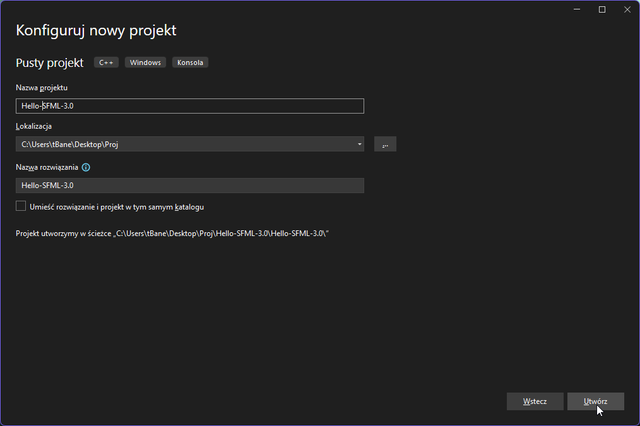Screen dimensions: 640x426
Task: Click the Utwórz button to create project
Action: tap(596, 402)
